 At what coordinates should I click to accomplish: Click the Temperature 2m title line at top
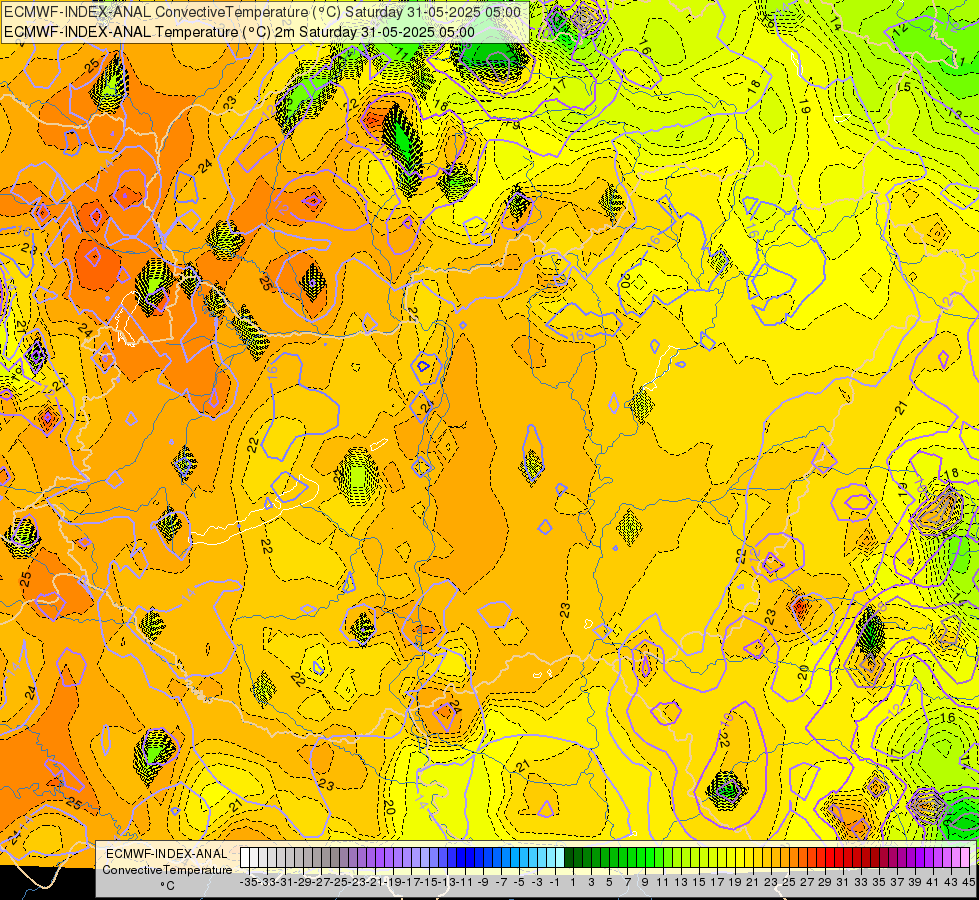pos(239,32)
